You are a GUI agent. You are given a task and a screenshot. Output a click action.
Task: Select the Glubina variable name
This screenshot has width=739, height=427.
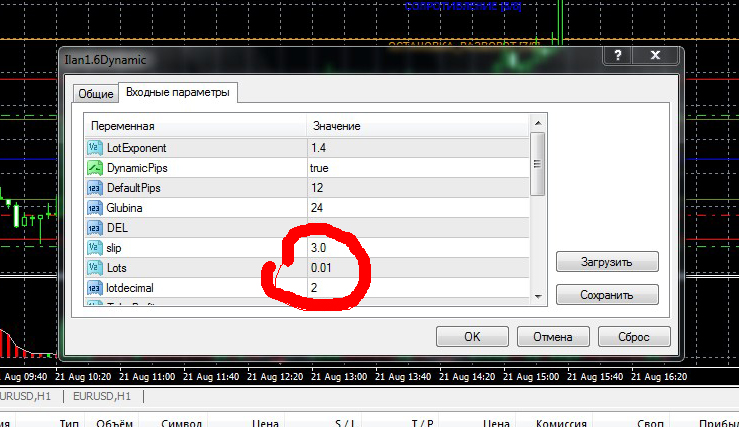[x=124, y=208]
